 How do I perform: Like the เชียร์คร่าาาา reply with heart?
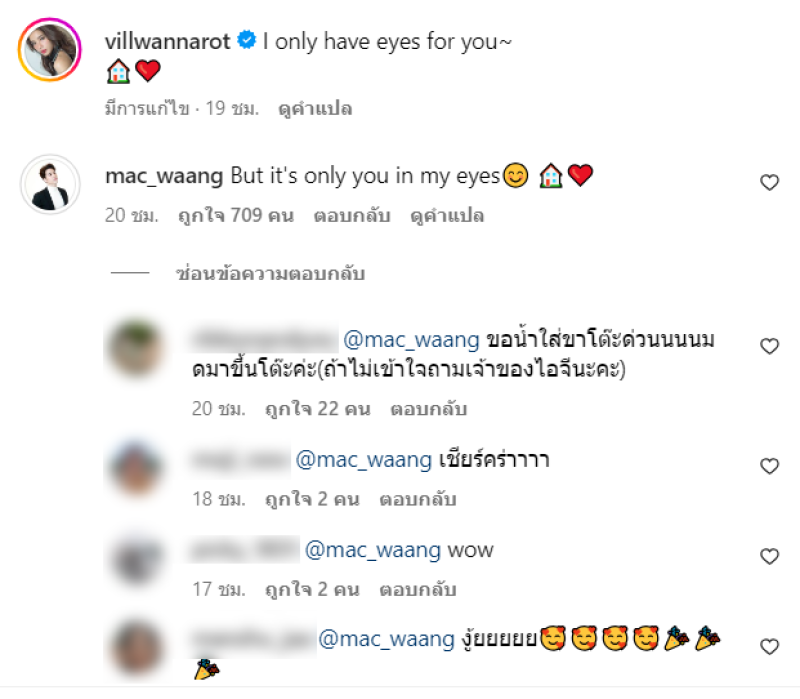769,466
